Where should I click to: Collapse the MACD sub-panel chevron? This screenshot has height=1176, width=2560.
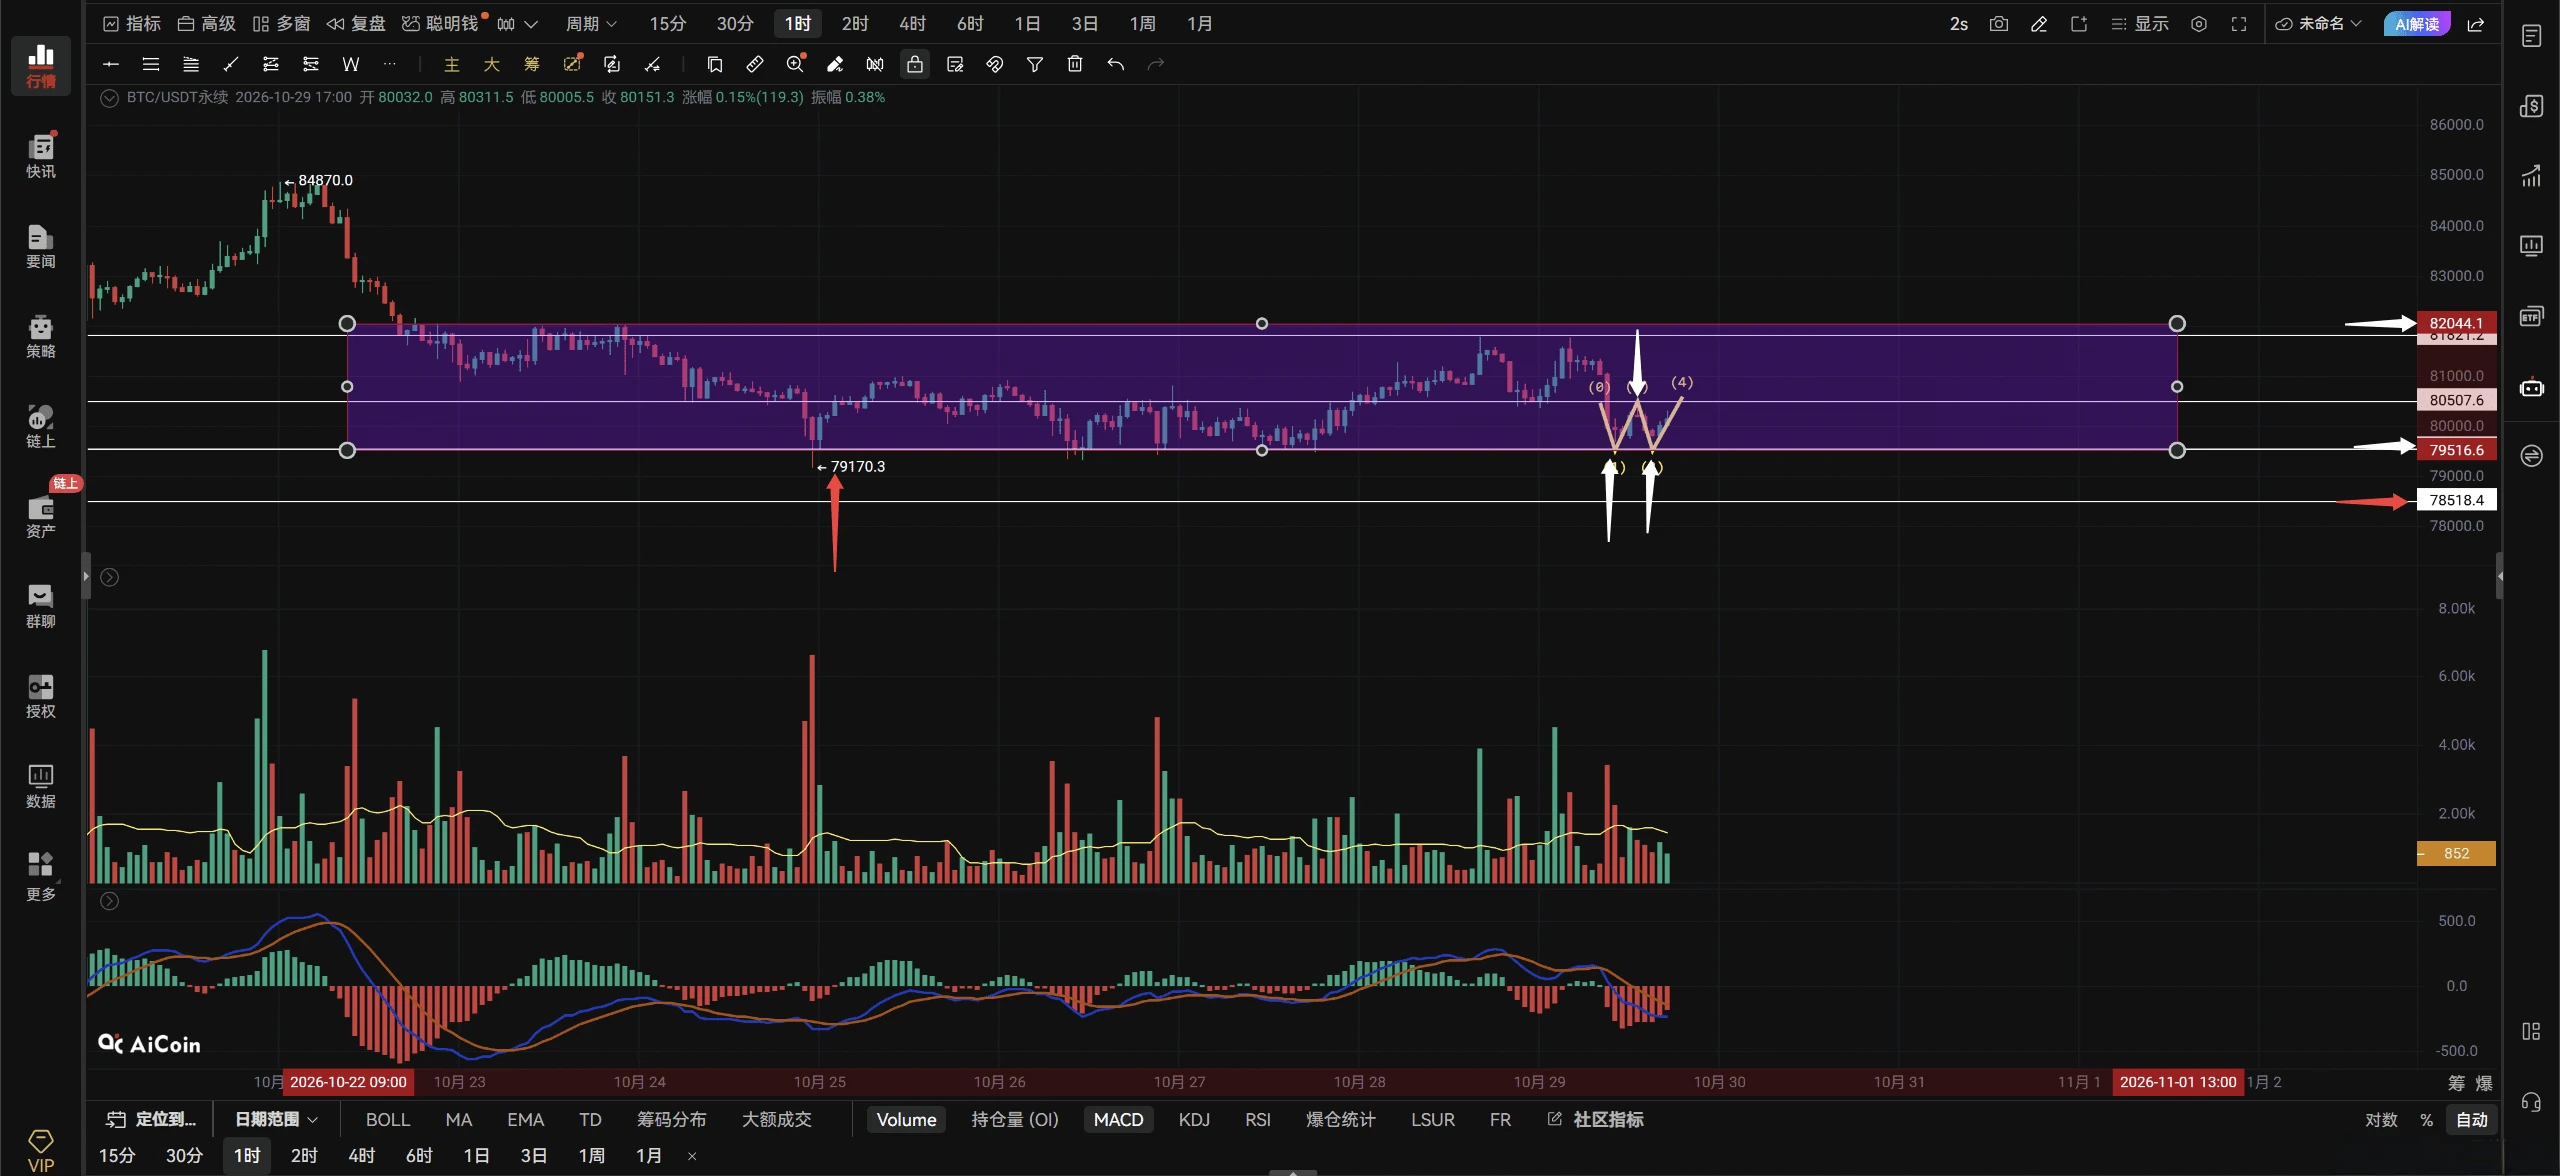[110, 901]
